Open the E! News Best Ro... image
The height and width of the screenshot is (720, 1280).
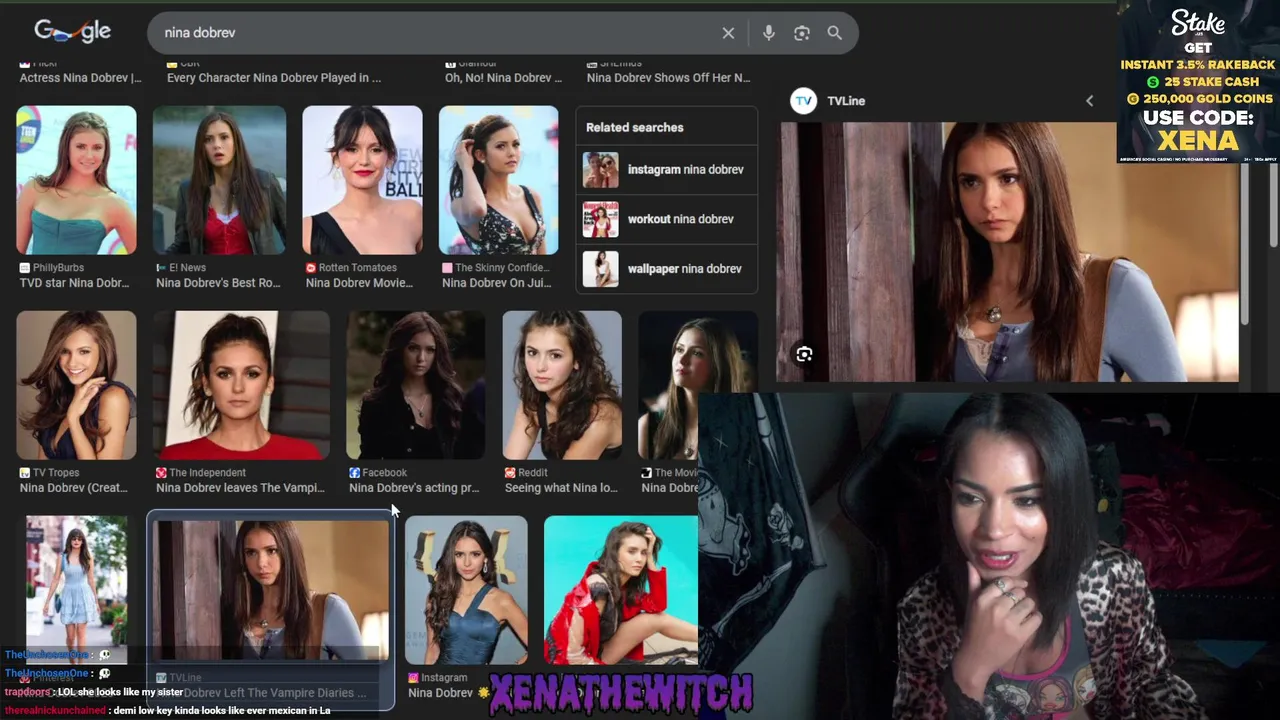coord(219,180)
